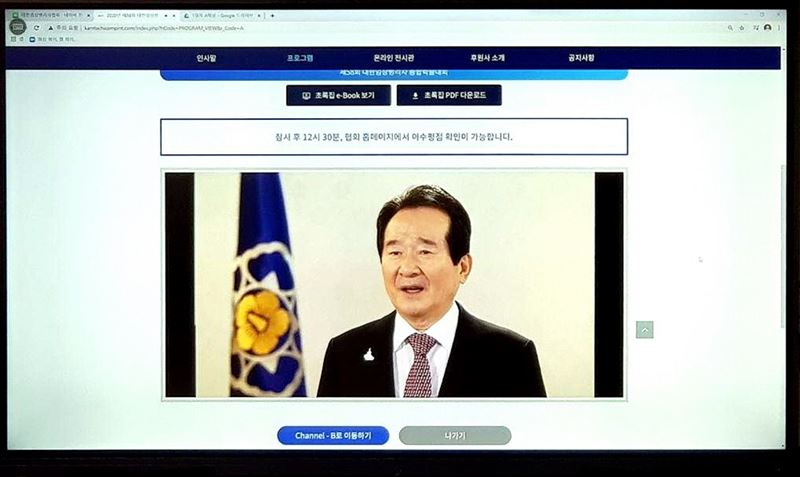
Task: Open the 인사말 menu
Action: pyautogui.click(x=206, y=58)
